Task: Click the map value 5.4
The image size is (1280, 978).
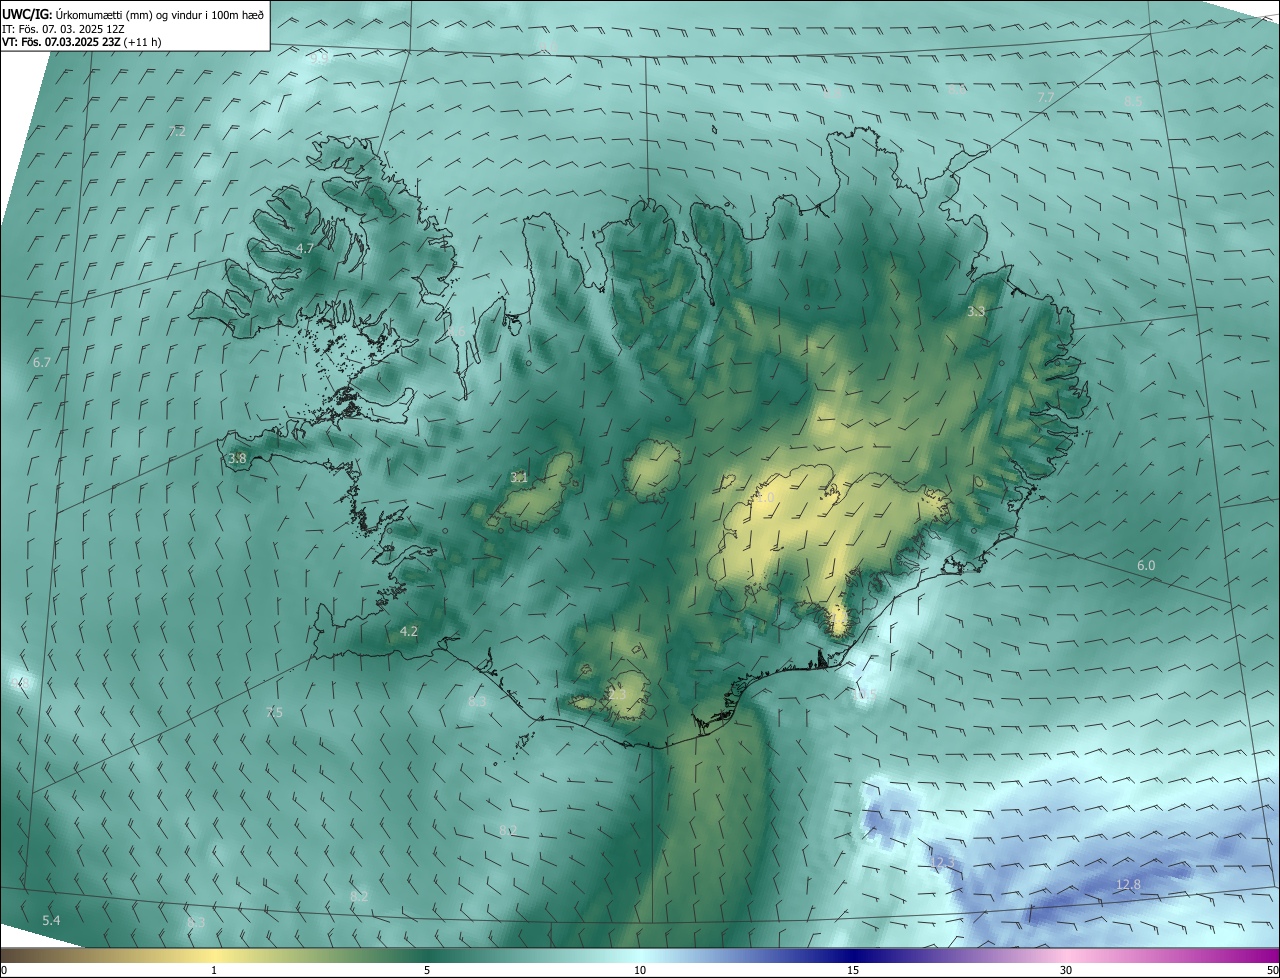Action: pyautogui.click(x=51, y=919)
